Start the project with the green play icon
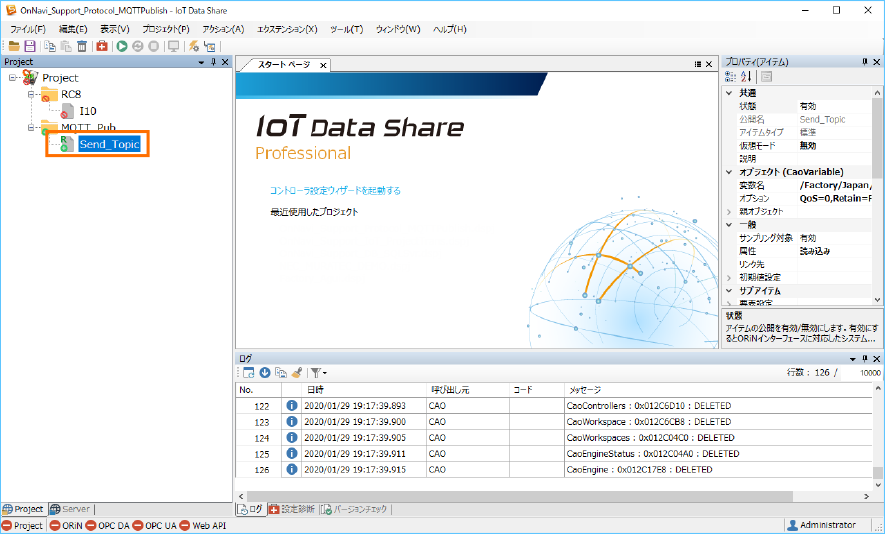This screenshot has height=534, width=885. 122,46
